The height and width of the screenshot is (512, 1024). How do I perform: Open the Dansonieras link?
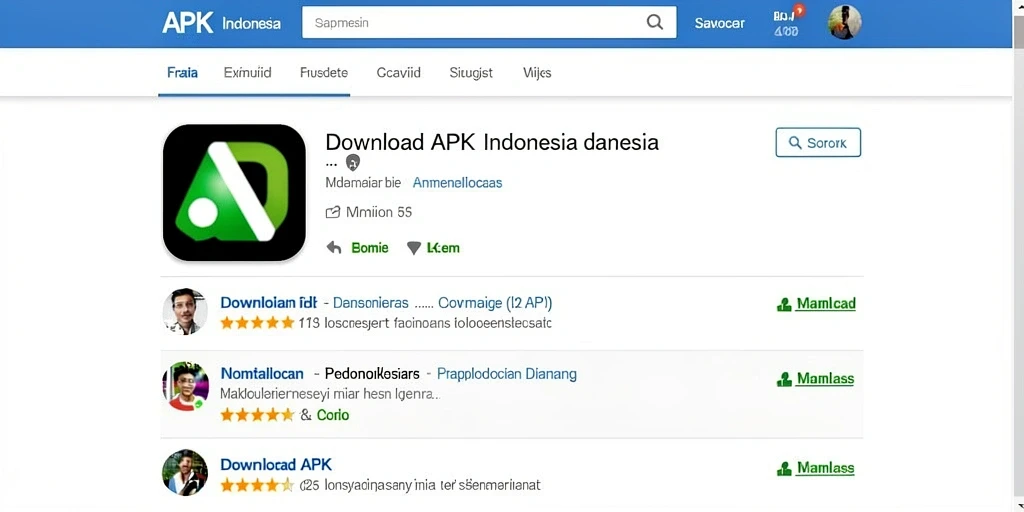pyautogui.click(x=370, y=302)
